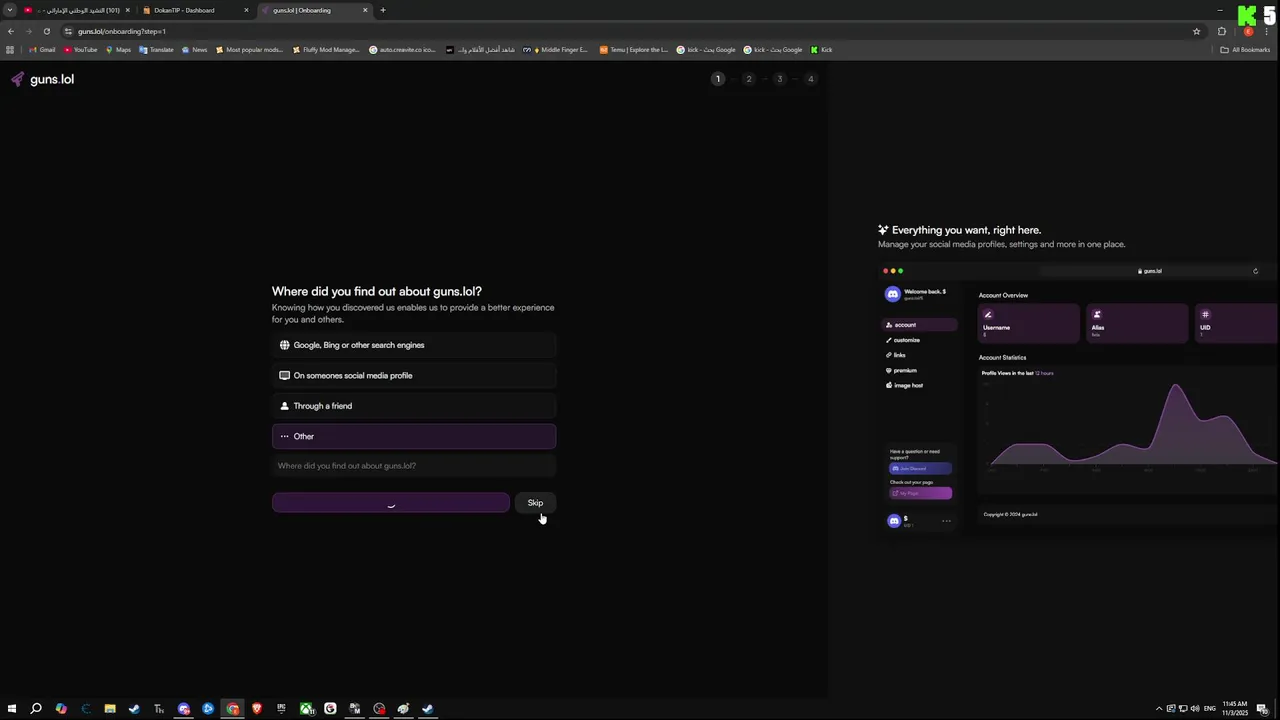
Task: Go to onboarding step 2 indicator
Action: (x=748, y=79)
